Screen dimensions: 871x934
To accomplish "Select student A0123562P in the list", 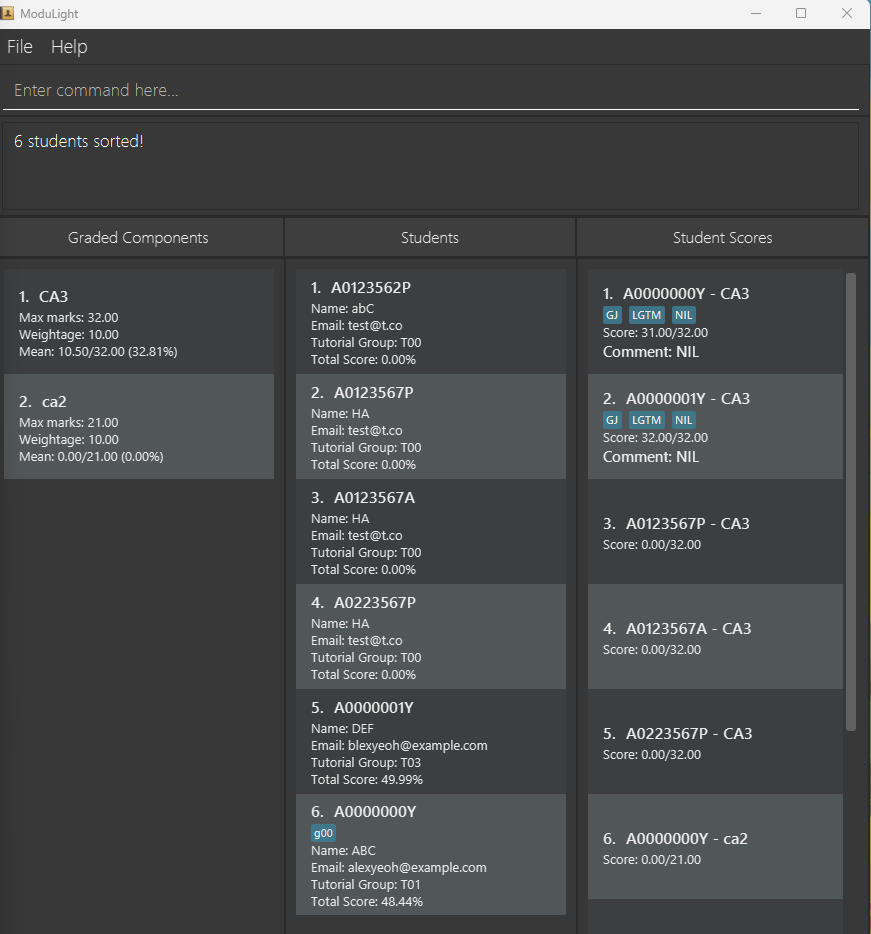I will coord(431,322).
